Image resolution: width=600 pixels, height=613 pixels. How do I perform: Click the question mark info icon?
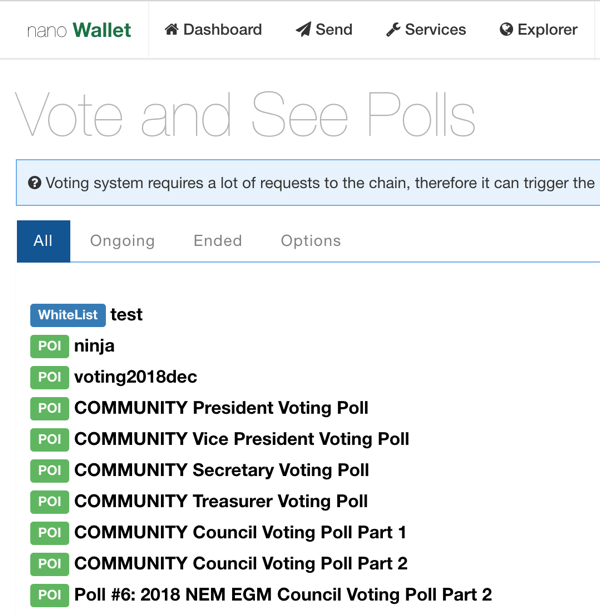[35, 183]
